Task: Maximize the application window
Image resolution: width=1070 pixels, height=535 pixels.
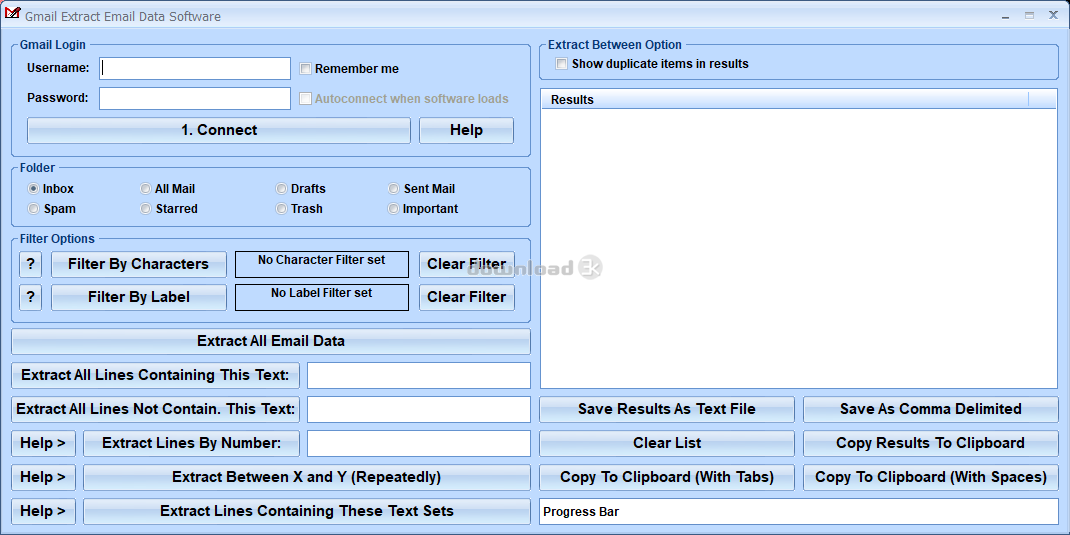Action: [1029, 16]
